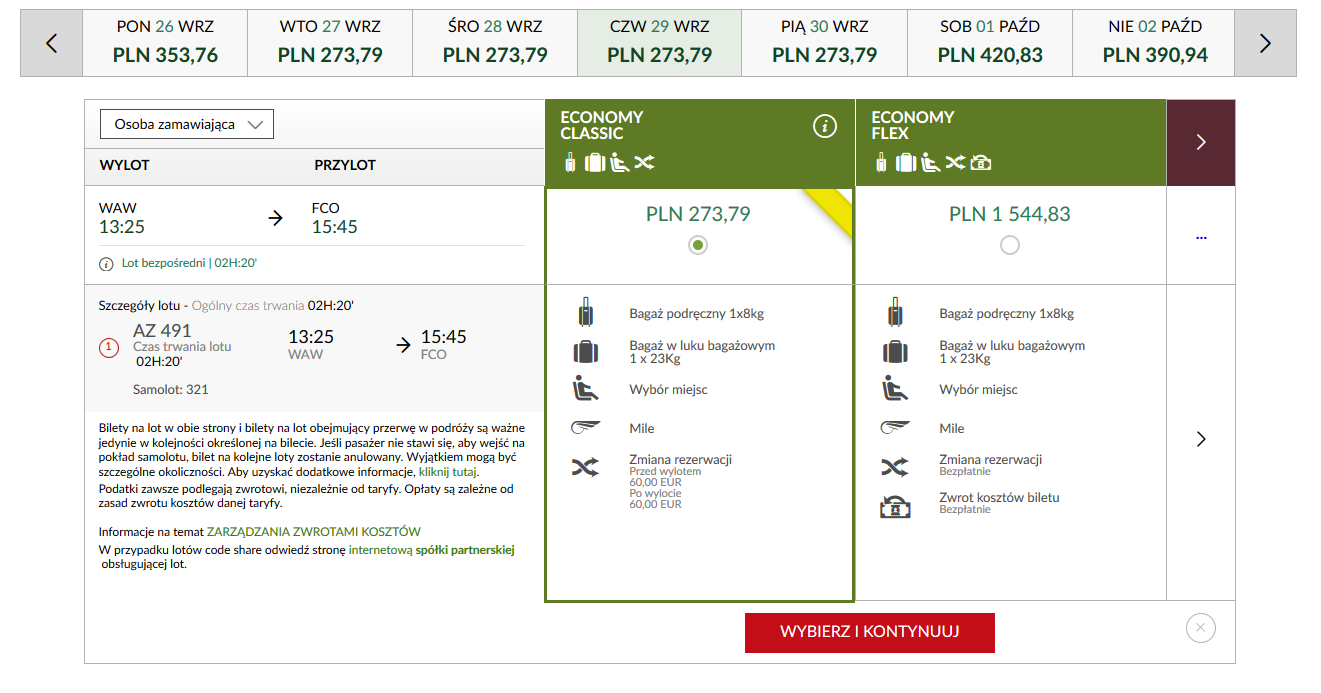1321x693 pixels.
Task: Click checked baggage icon in Economy Classic column
Action: point(585,351)
